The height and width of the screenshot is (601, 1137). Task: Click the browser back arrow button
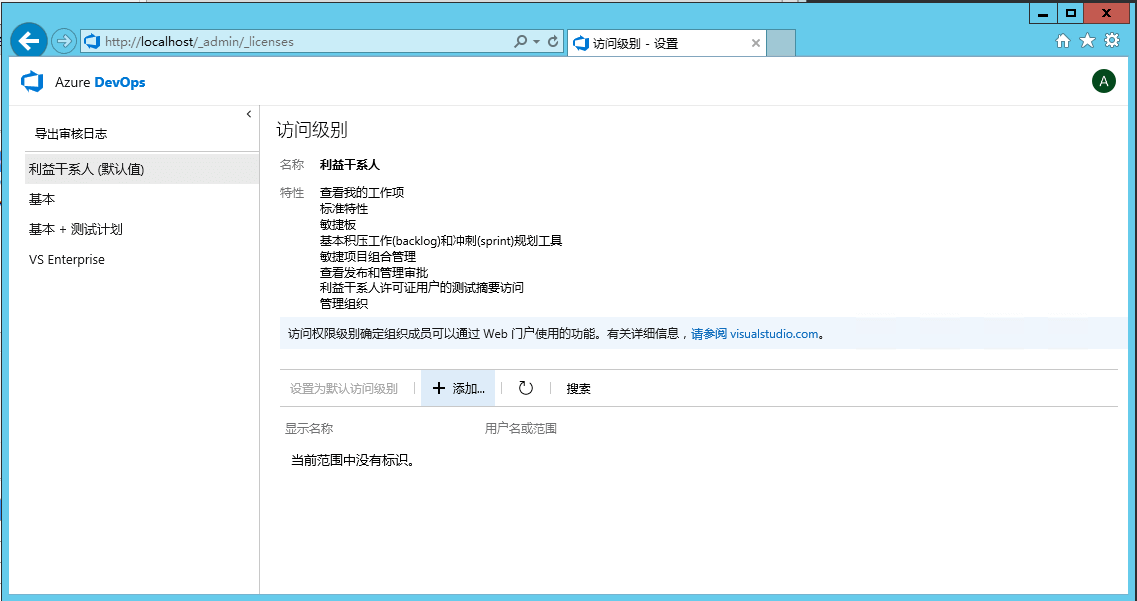click(x=29, y=41)
